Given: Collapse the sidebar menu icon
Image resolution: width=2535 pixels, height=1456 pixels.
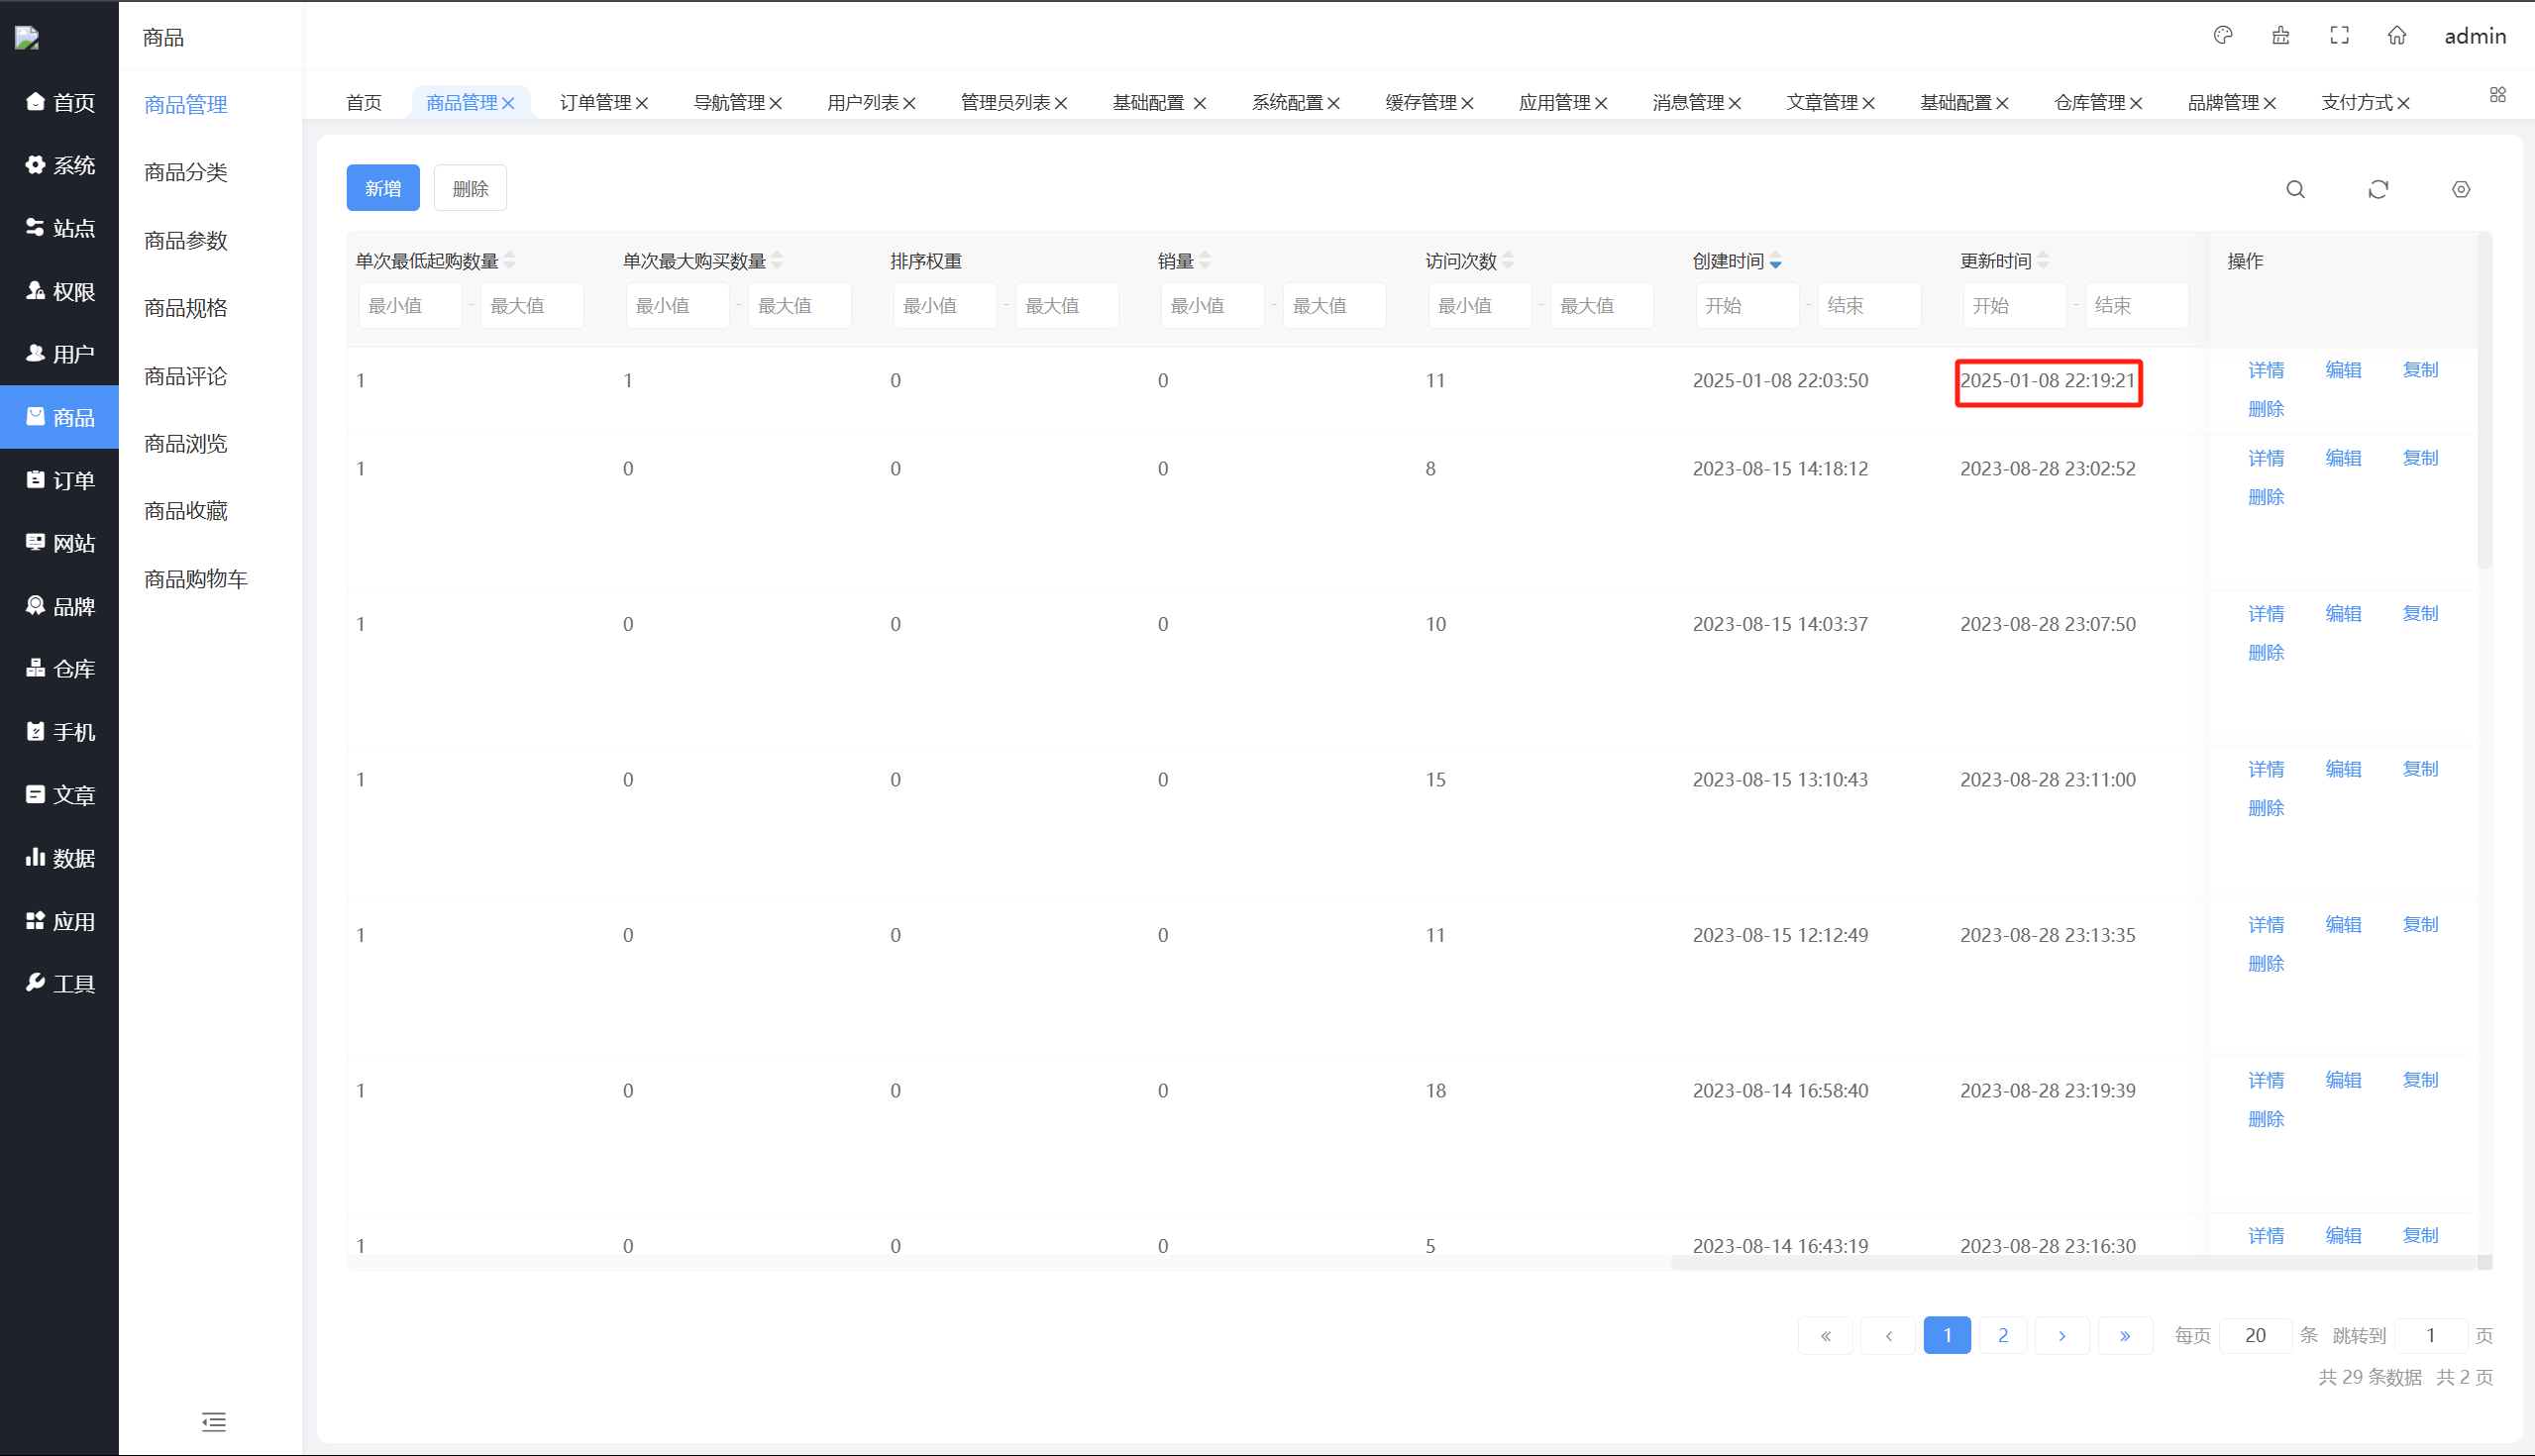Looking at the screenshot, I should 213,1421.
